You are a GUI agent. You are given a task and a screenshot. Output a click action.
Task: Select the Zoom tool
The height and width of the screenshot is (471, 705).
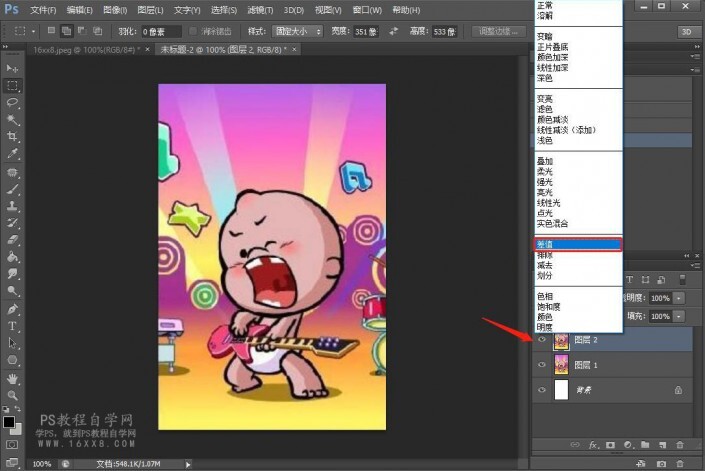pos(13,397)
